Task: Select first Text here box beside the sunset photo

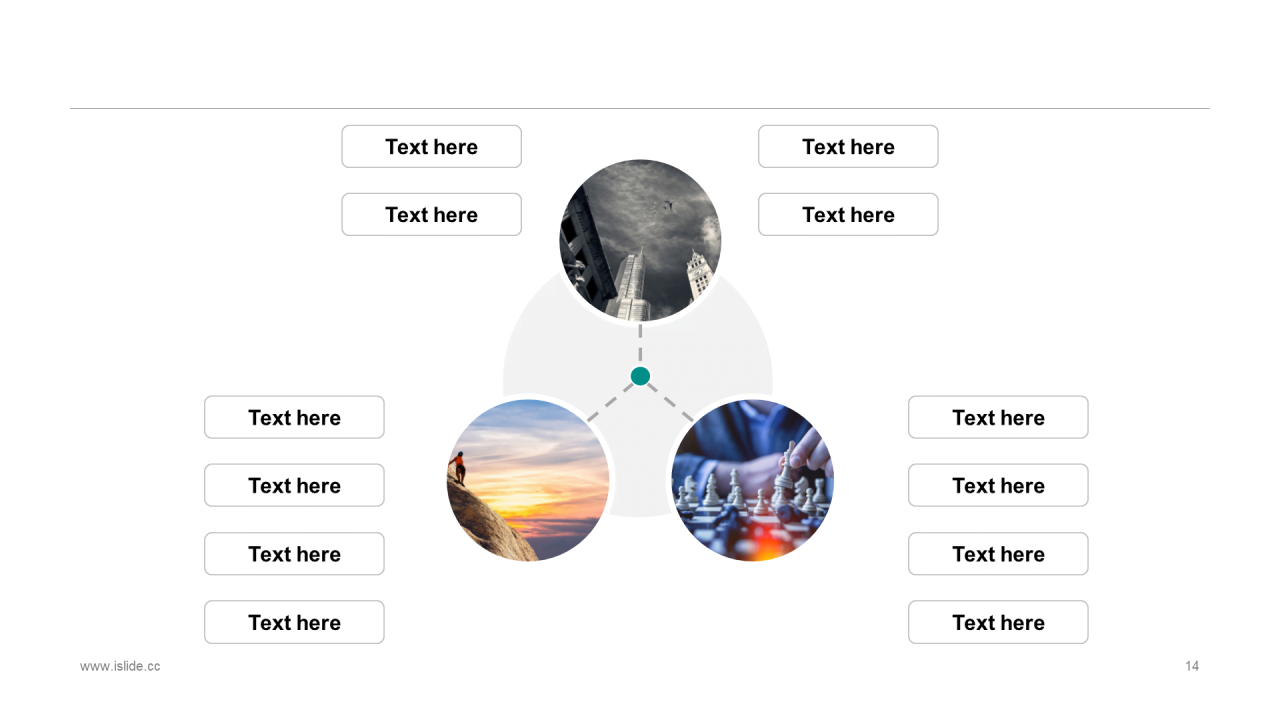Action: (294, 417)
